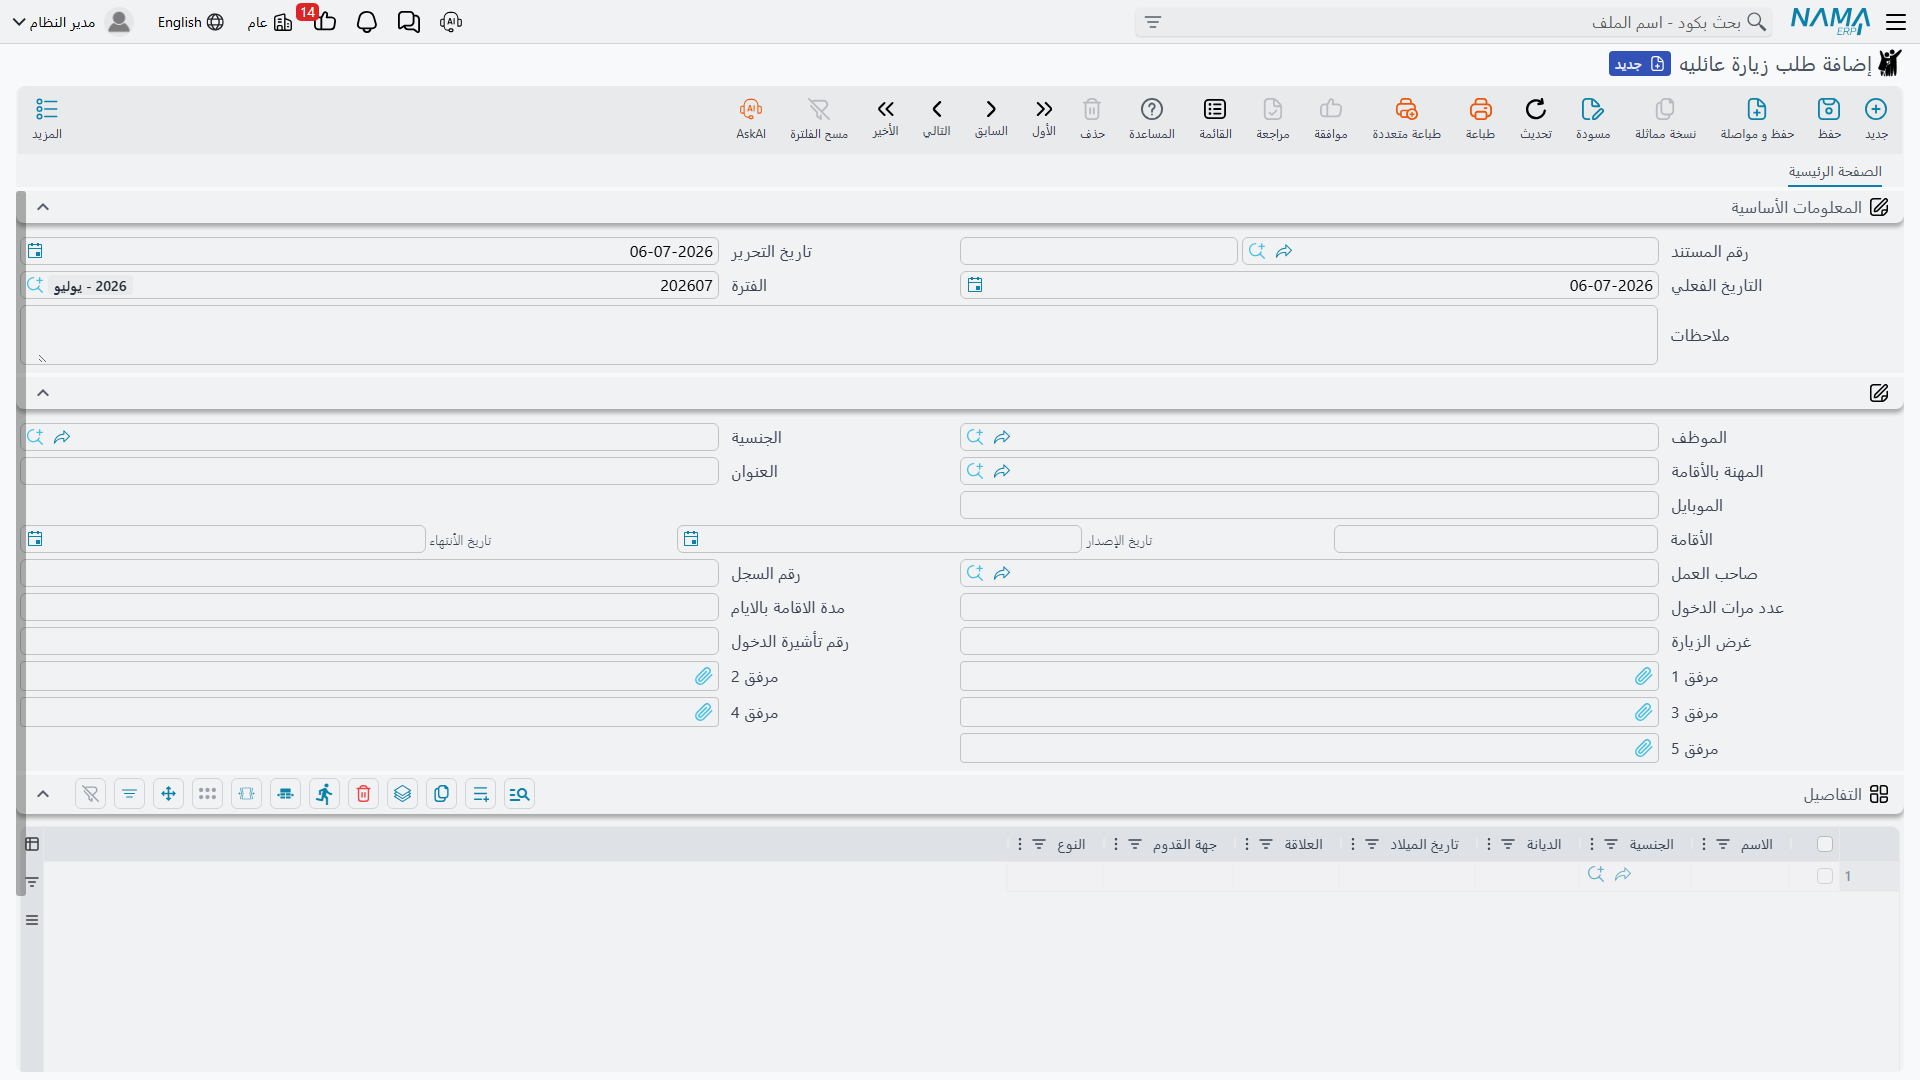The width and height of the screenshot is (1920, 1080).
Task: Click the جديد status badge
Action: pos(1640,64)
